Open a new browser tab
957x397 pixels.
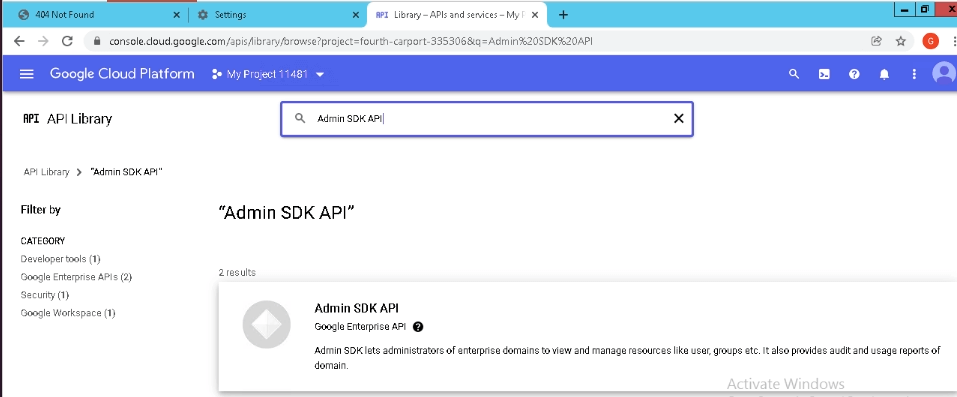pyautogui.click(x=563, y=15)
